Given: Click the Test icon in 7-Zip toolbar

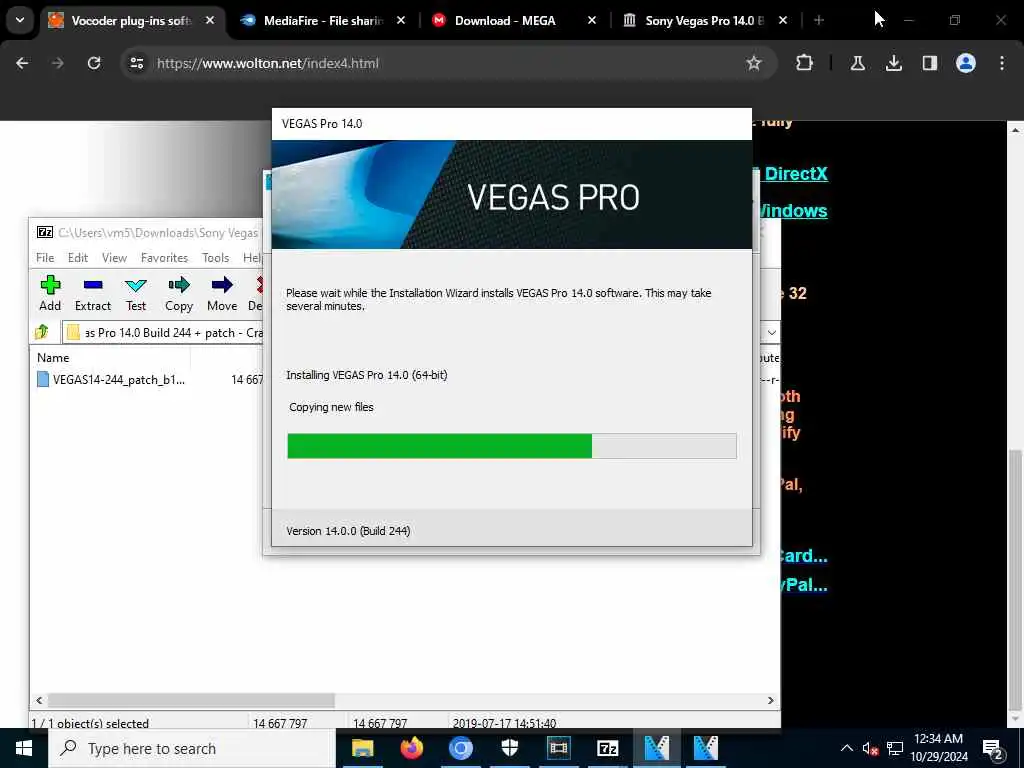Looking at the screenshot, I should pos(136,293).
